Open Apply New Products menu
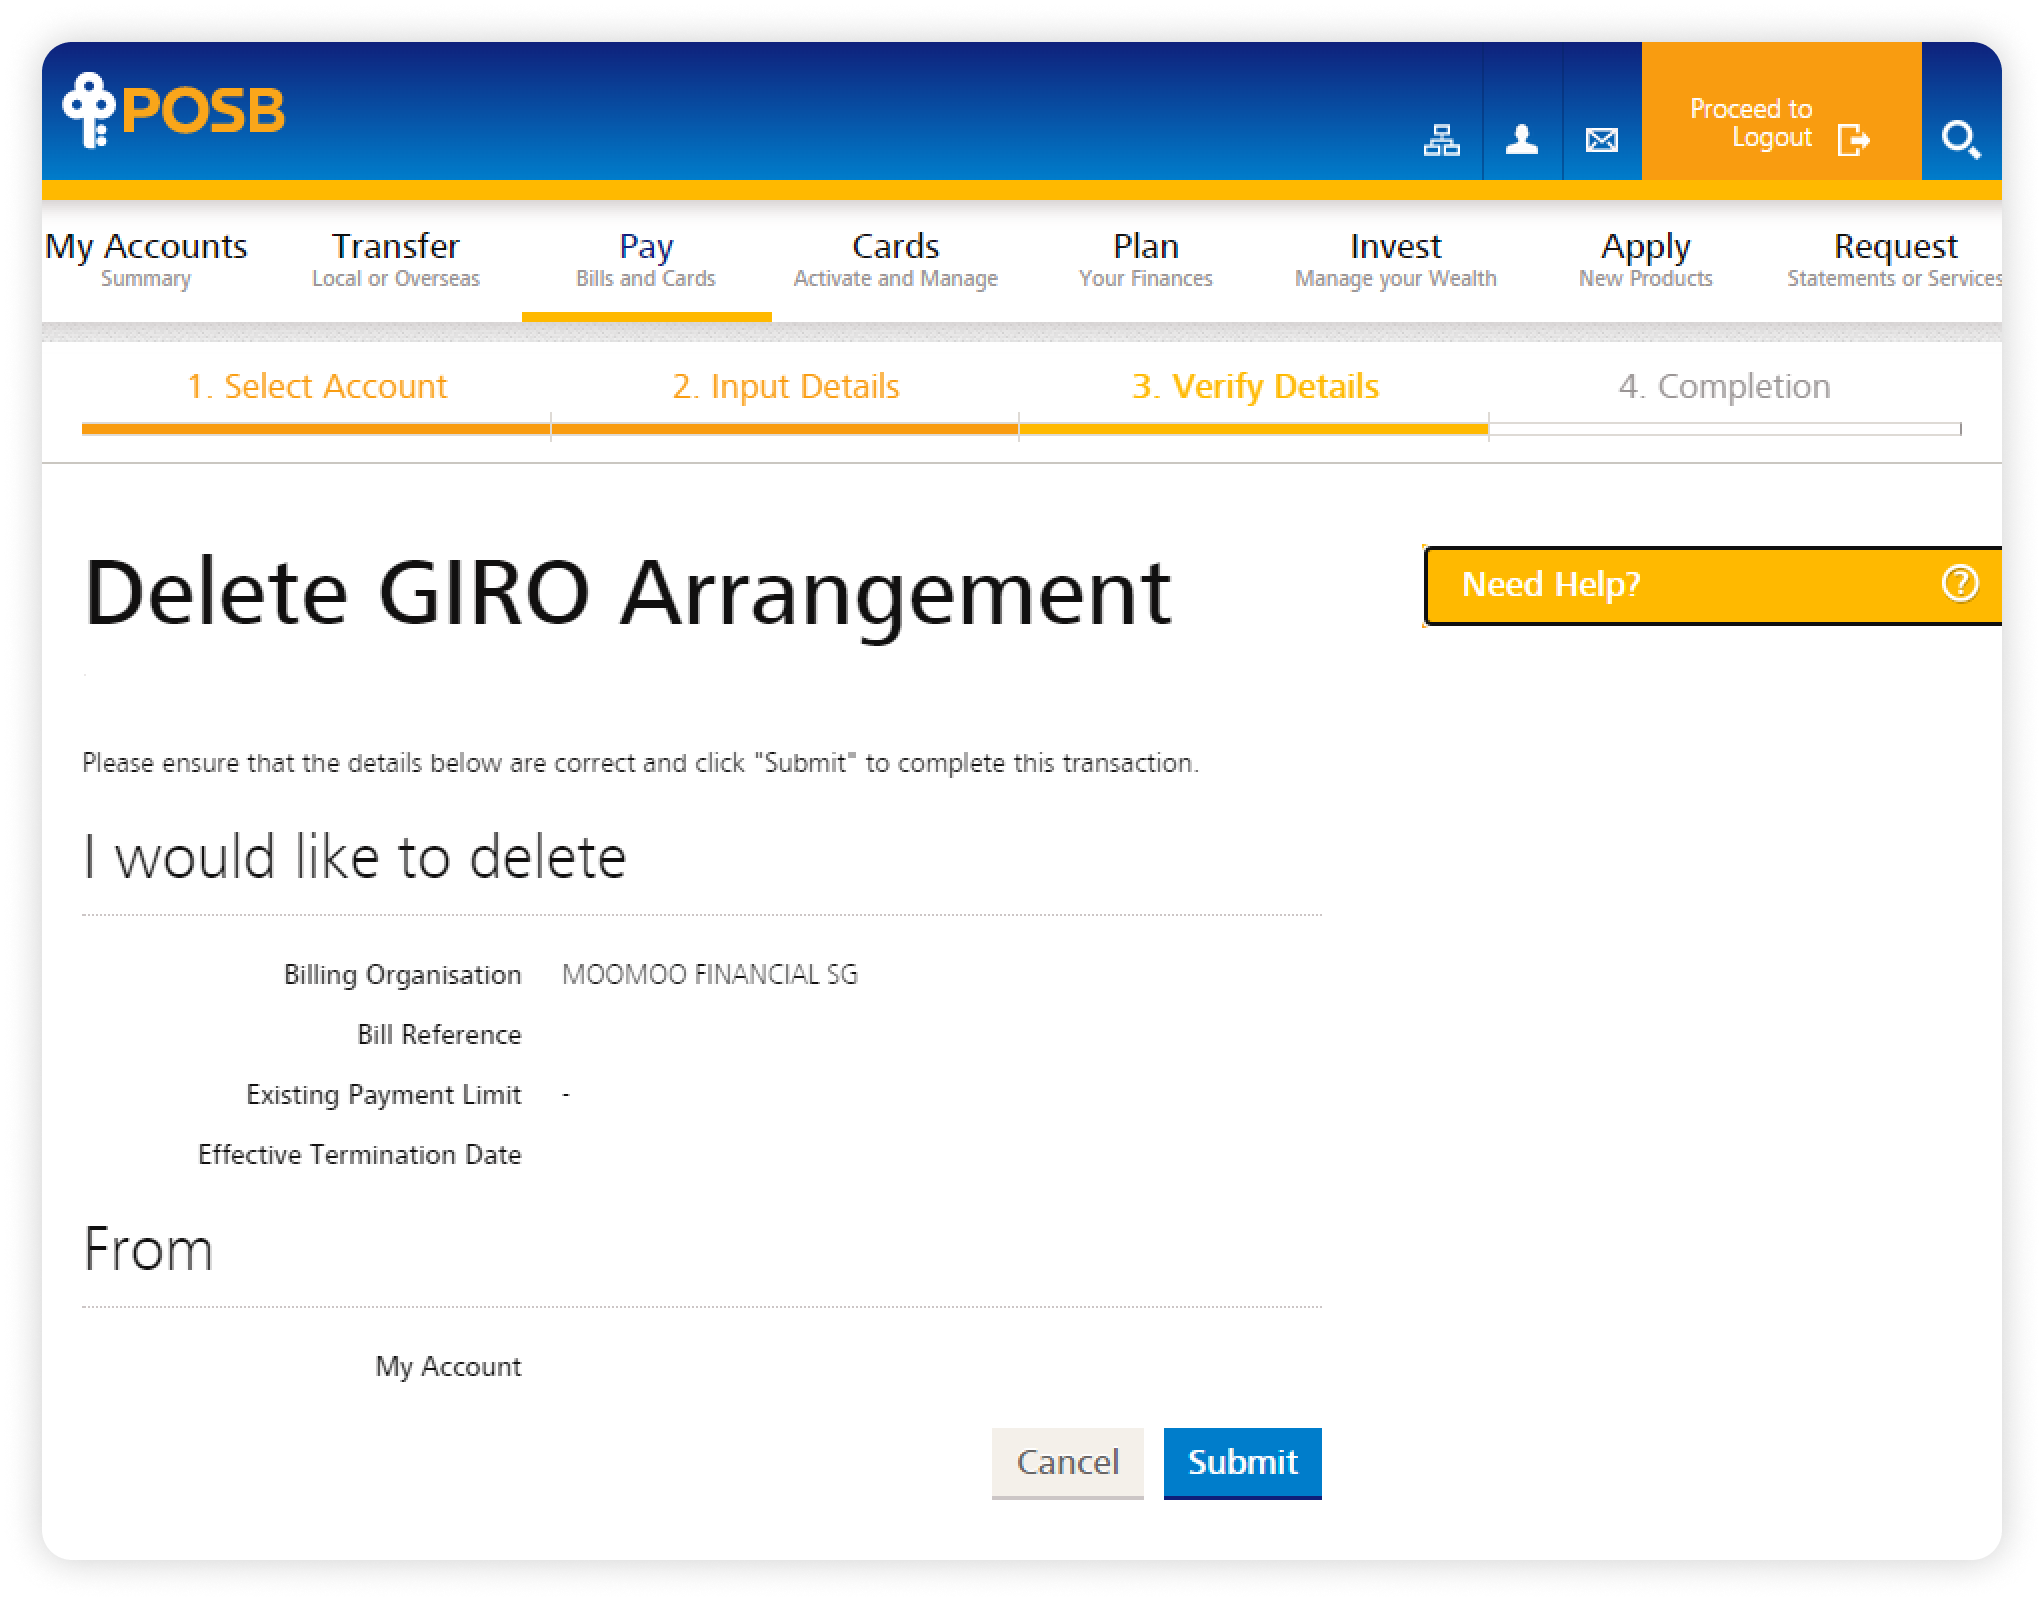The image size is (2044, 1602). click(x=1646, y=259)
